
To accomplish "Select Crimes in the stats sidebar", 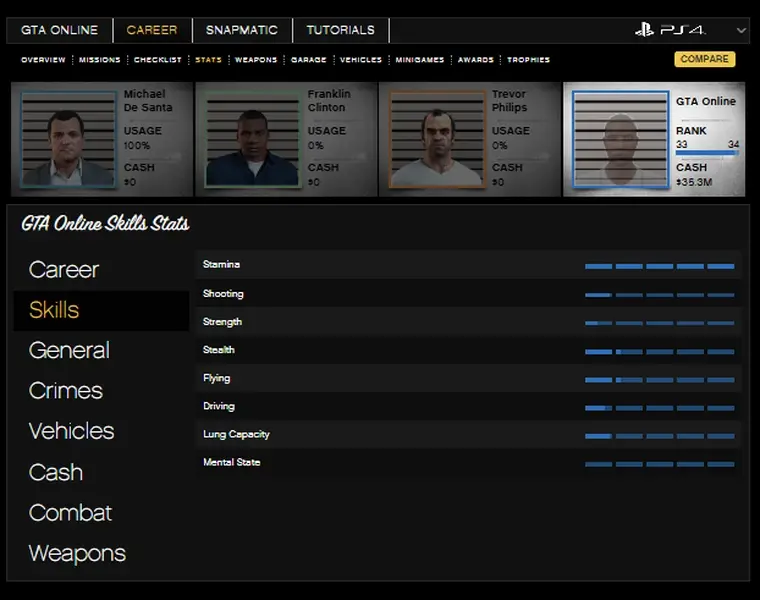I will [x=66, y=391].
